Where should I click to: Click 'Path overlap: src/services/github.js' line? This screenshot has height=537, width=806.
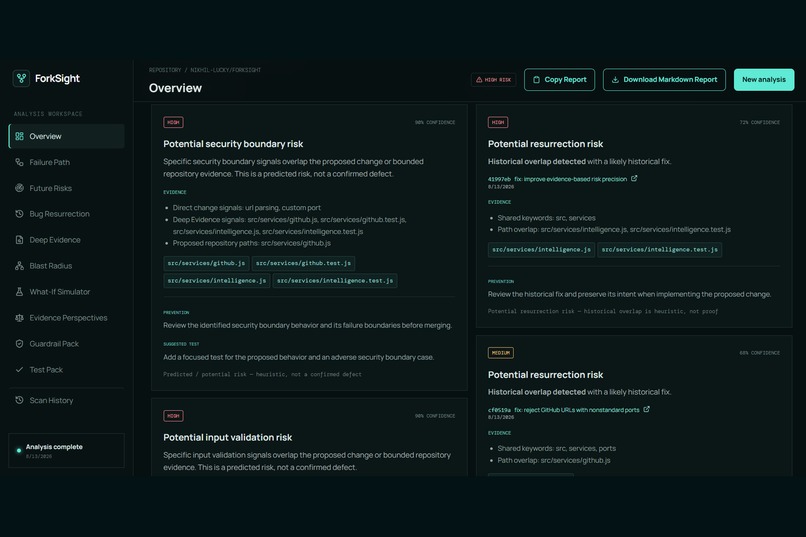click(554, 460)
